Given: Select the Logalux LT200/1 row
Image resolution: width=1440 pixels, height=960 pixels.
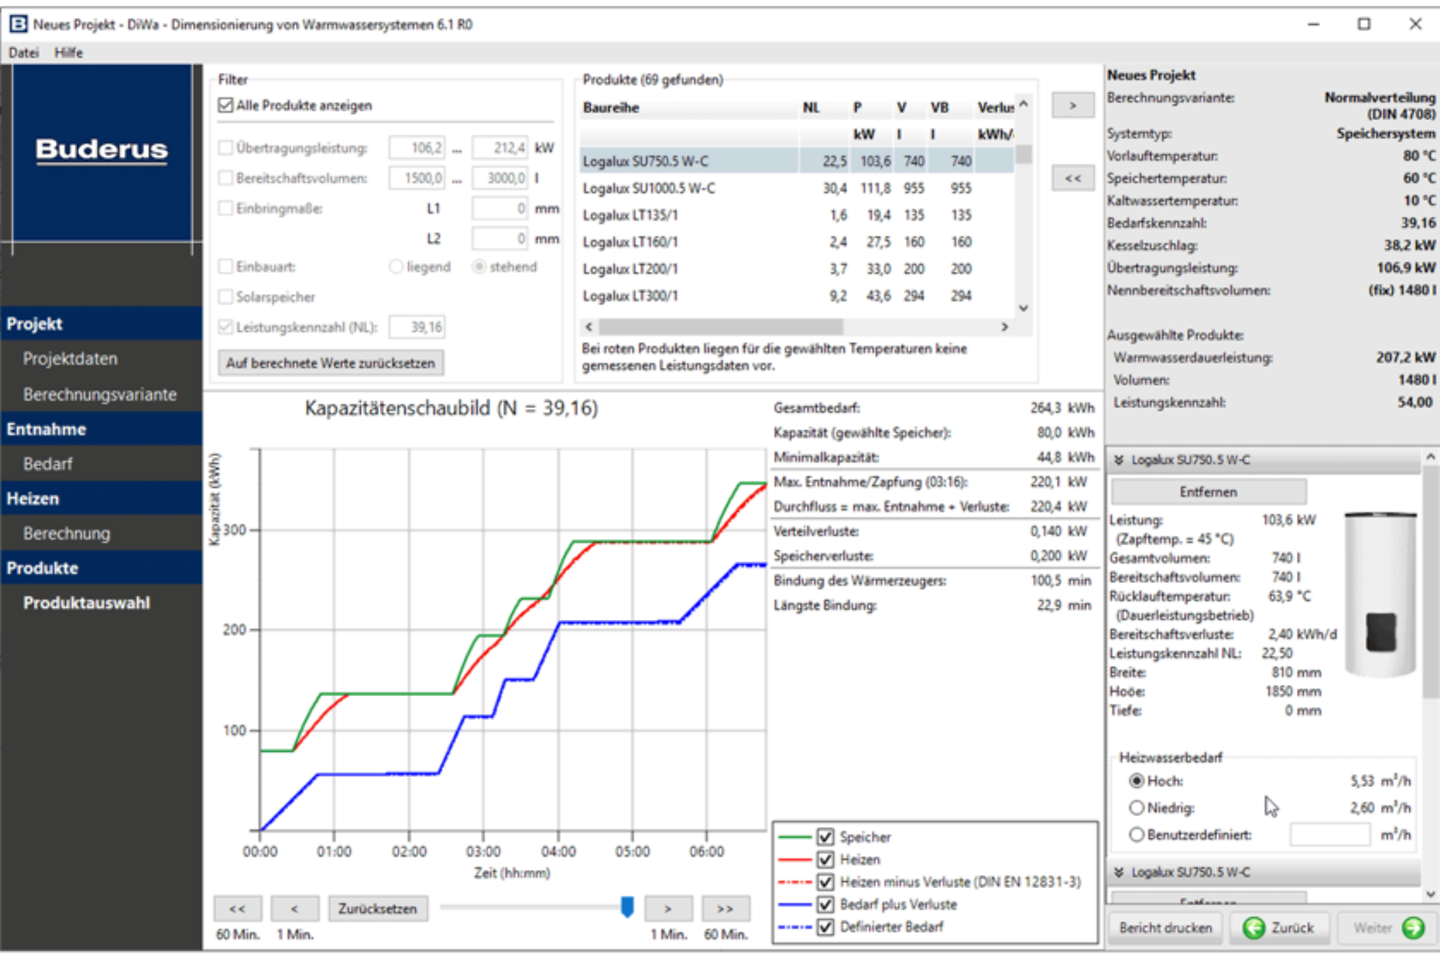Looking at the screenshot, I should click(x=797, y=269).
